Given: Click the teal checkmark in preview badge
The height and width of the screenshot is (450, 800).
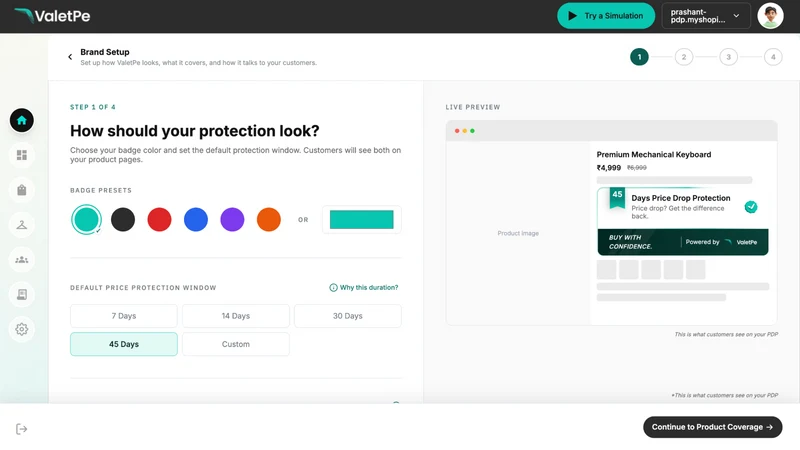Looking at the screenshot, I should [751, 207].
